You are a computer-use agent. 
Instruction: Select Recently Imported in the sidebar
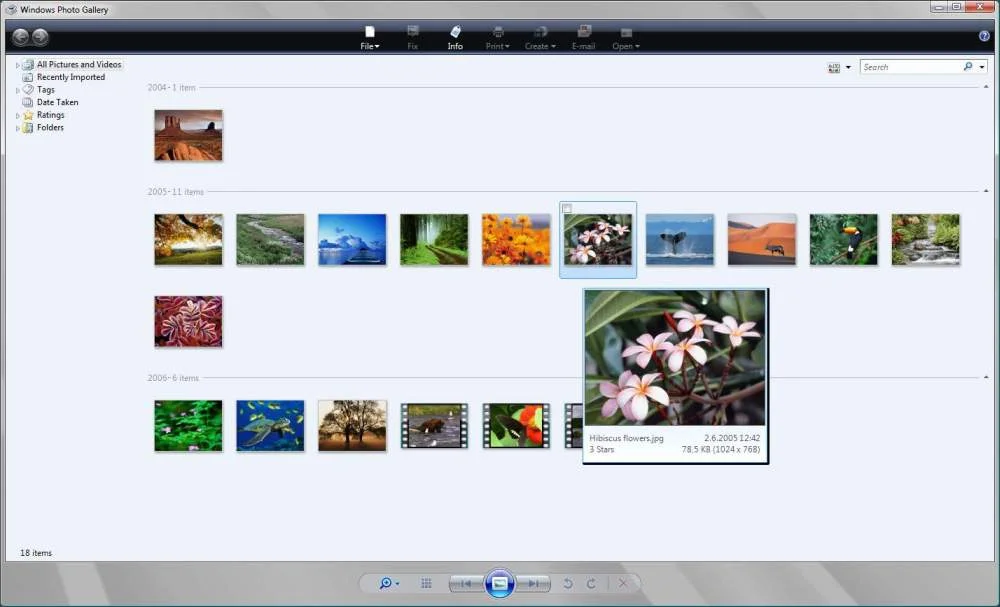tap(70, 77)
